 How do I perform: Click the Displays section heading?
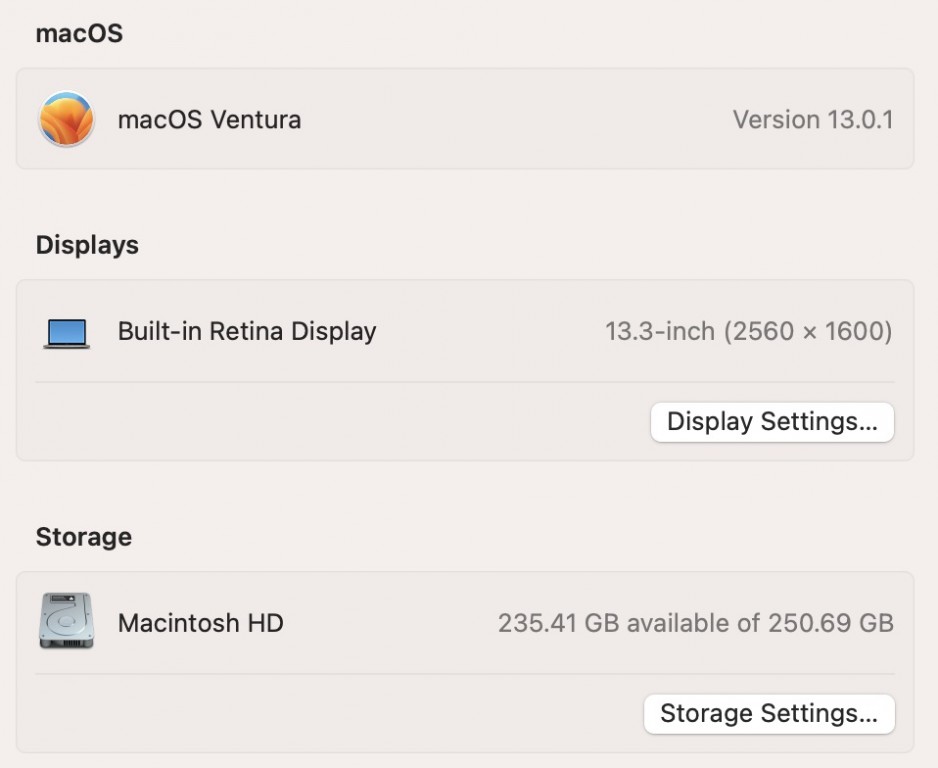coord(87,245)
